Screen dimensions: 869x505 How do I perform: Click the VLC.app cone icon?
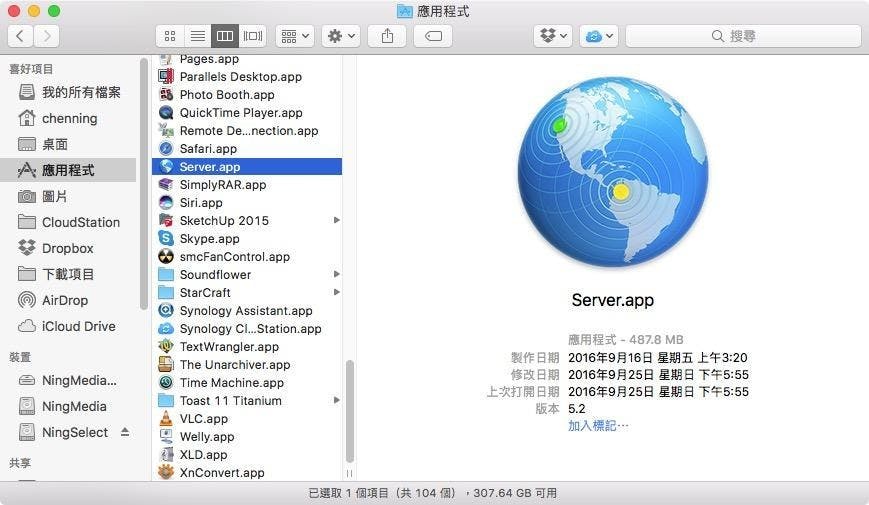[166, 419]
